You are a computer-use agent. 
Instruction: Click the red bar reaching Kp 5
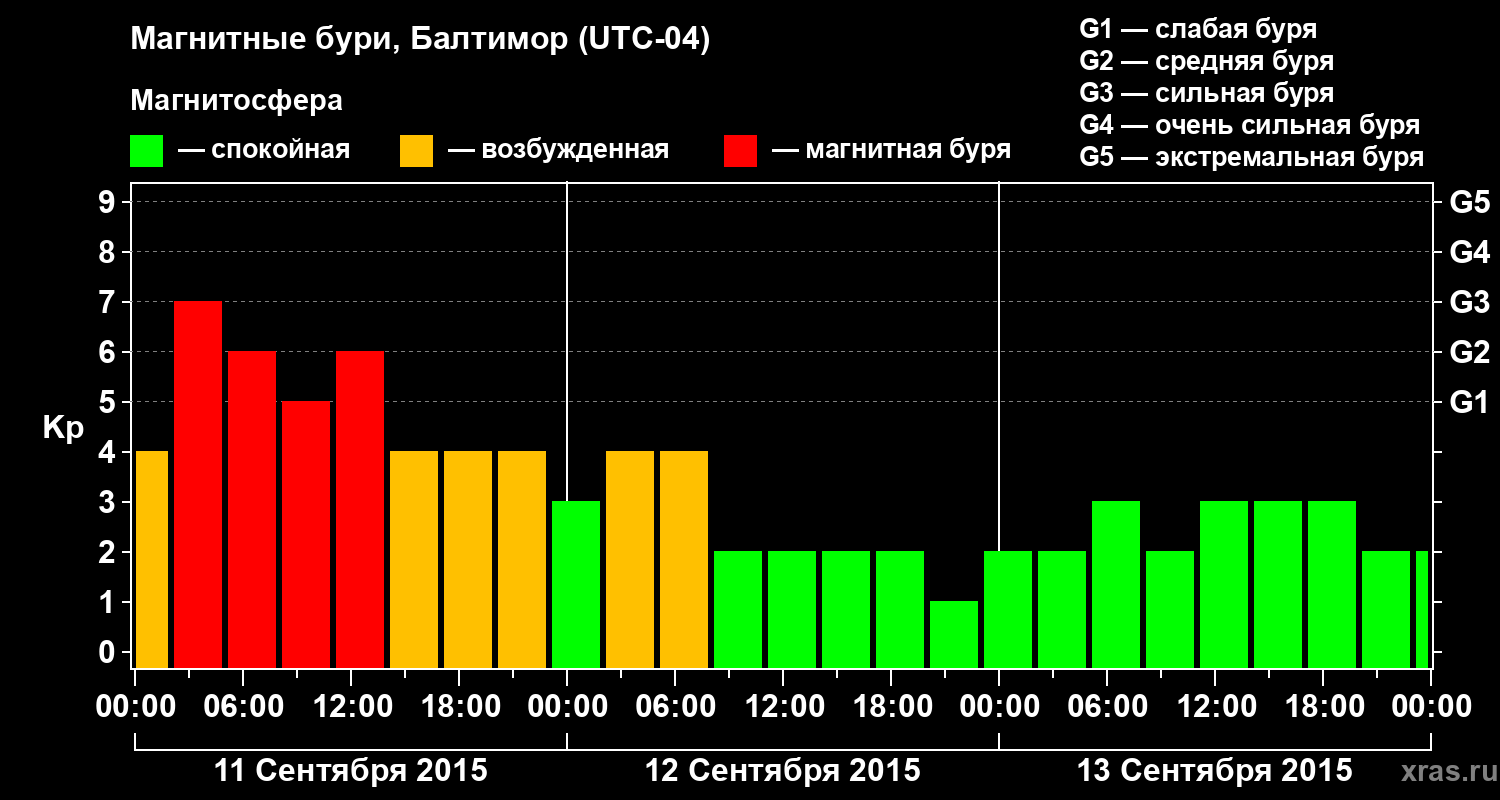(x=306, y=534)
